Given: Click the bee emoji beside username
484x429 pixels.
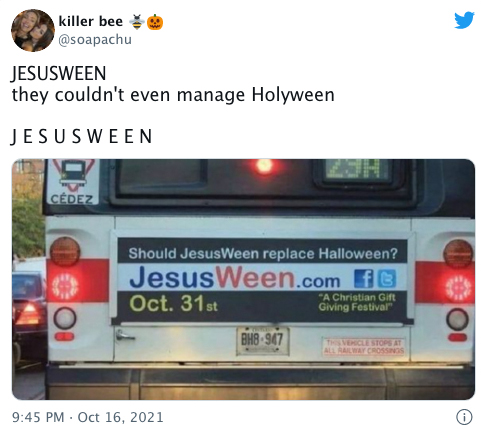Looking at the screenshot, I should pos(137,22).
